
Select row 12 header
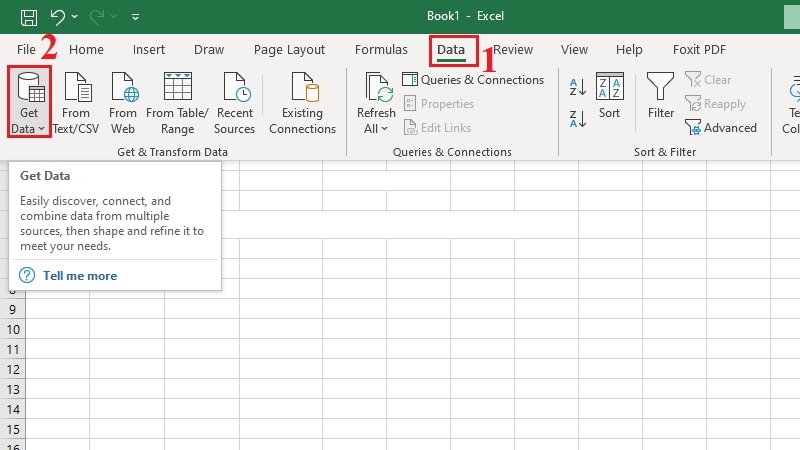click(x=13, y=369)
